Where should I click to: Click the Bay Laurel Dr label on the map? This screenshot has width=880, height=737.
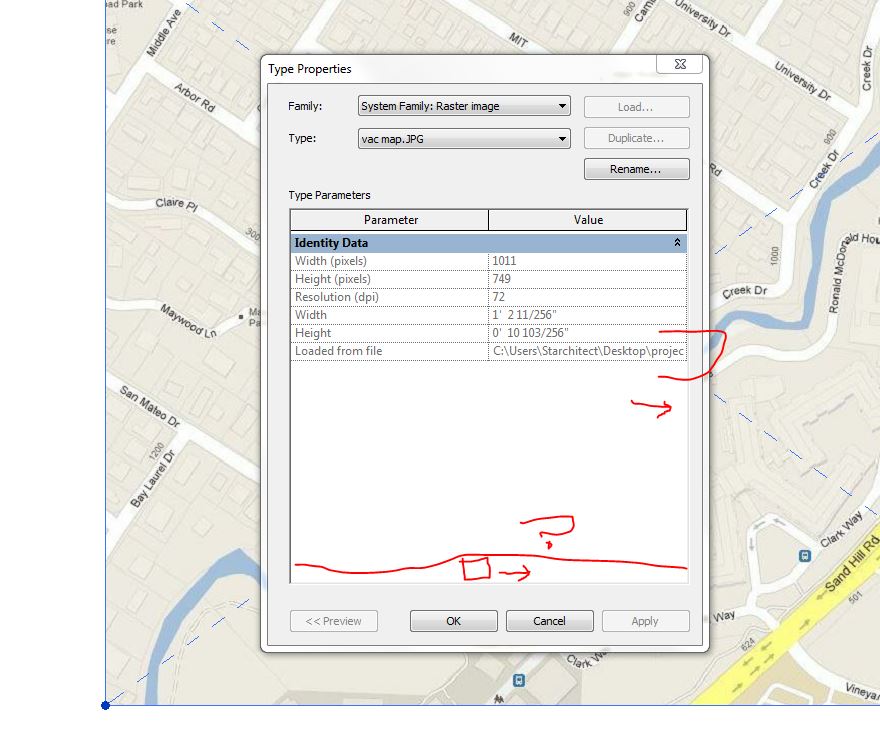coord(153,479)
